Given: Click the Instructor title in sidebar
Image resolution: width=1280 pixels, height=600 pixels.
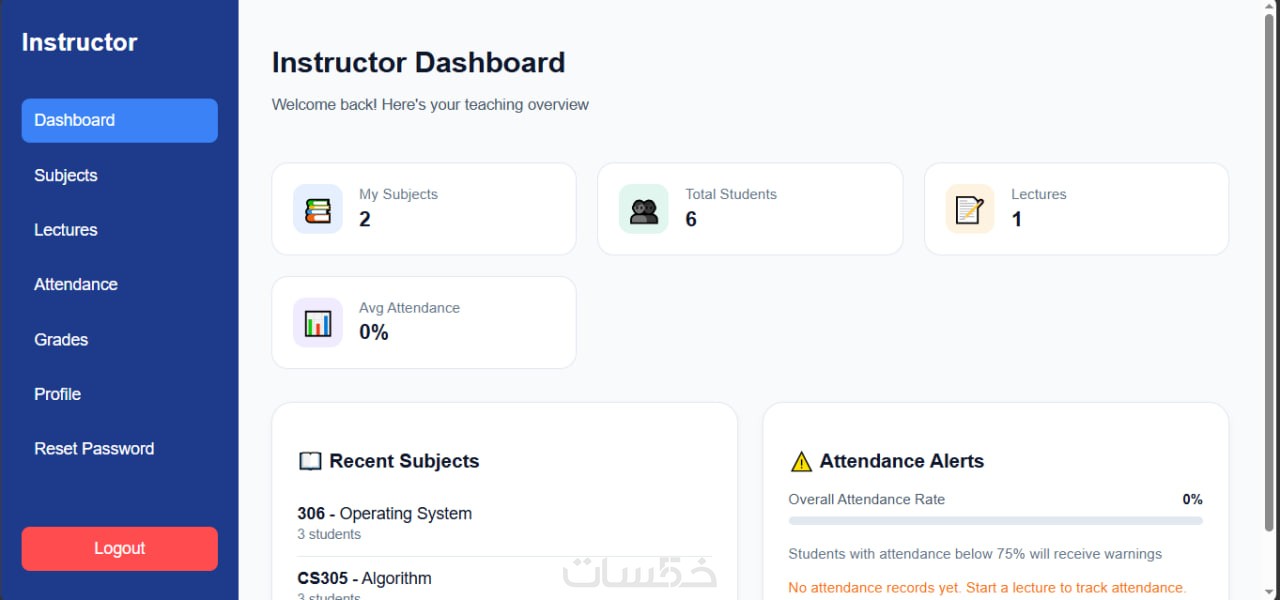Looking at the screenshot, I should [80, 42].
